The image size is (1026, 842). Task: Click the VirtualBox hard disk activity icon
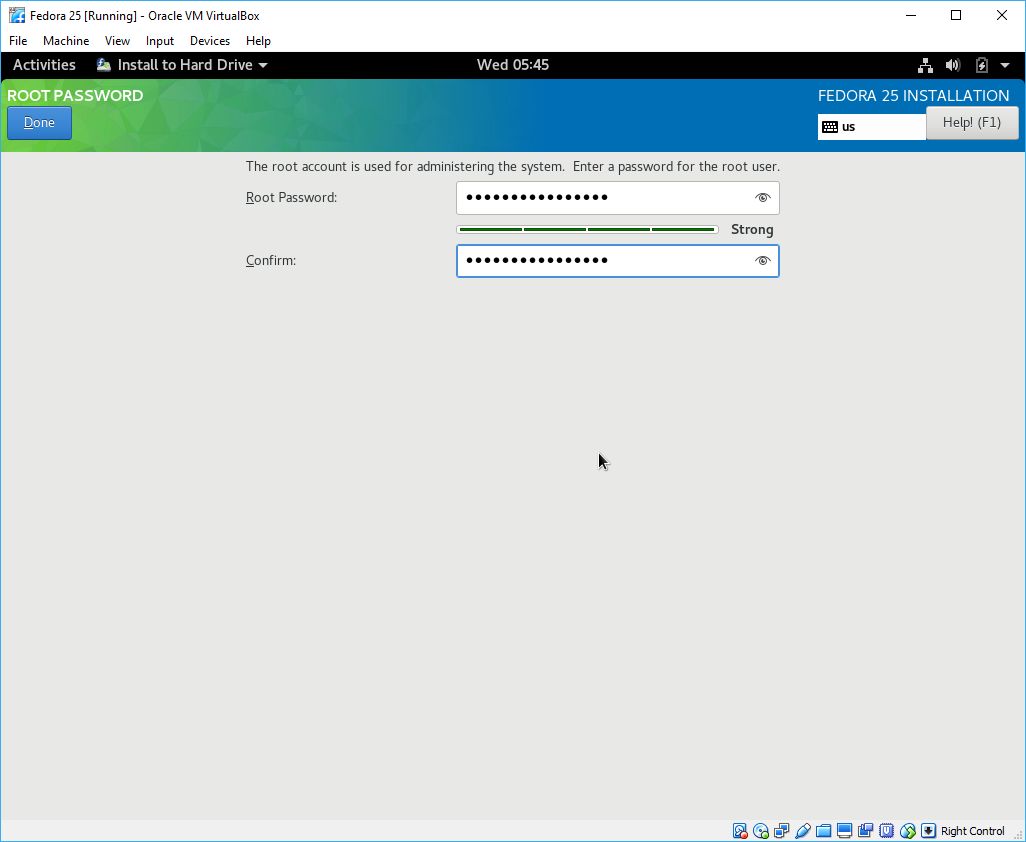739,831
